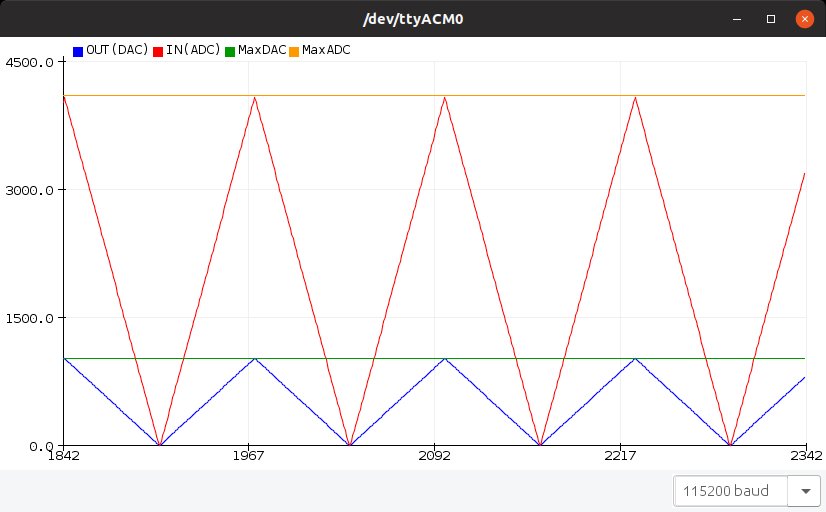
Task: Click the blue OUT(DAC) legend swatch
Action: point(78,50)
